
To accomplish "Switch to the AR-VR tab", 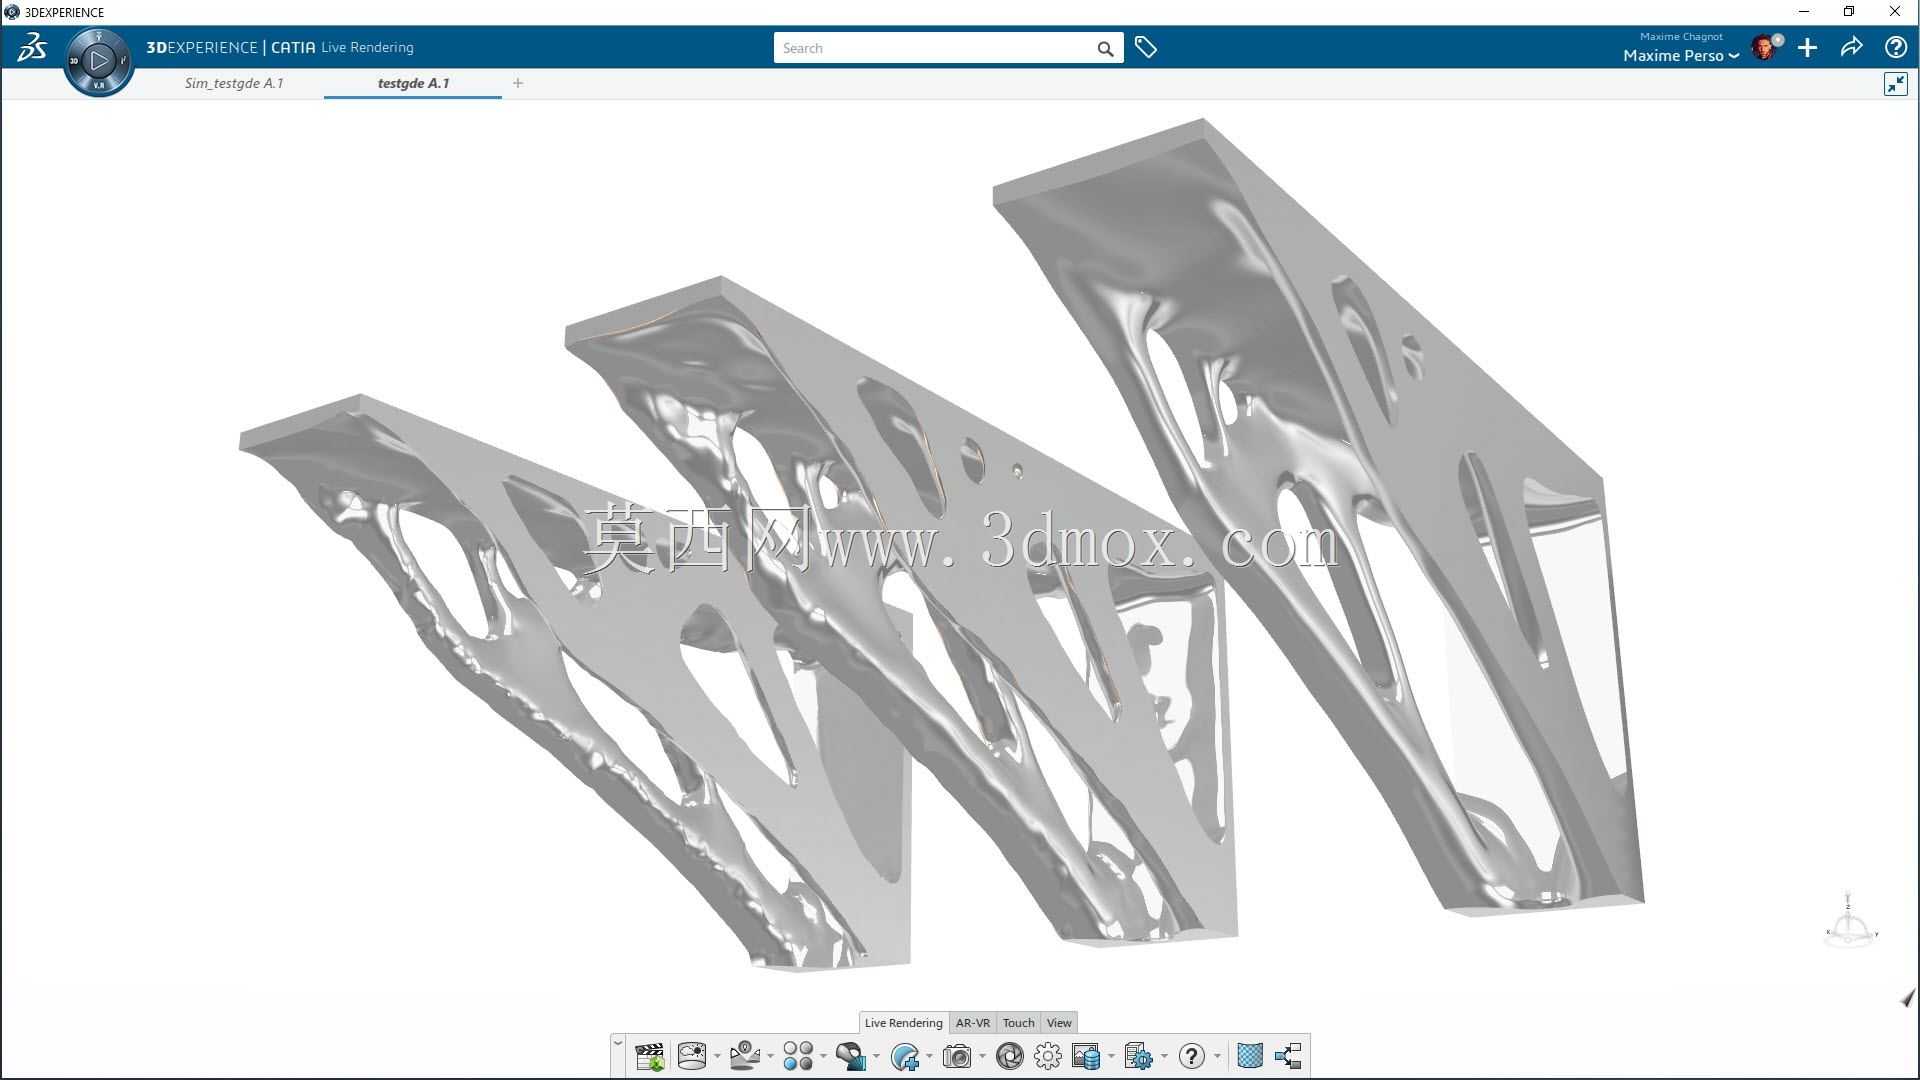I will click(x=973, y=1023).
